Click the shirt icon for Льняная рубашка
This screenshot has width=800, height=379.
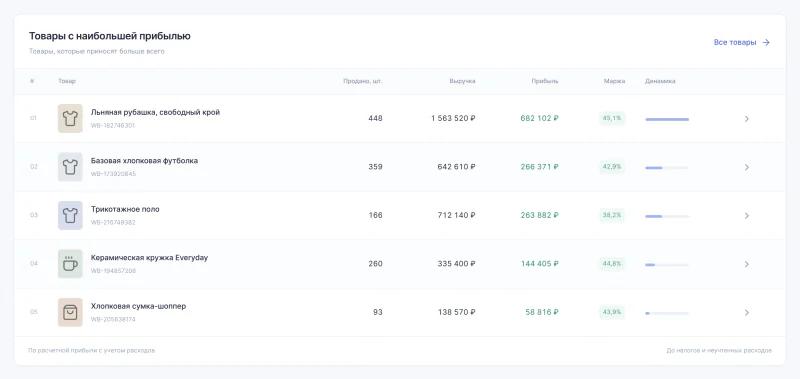pyautogui.click(x=70, y=118)
